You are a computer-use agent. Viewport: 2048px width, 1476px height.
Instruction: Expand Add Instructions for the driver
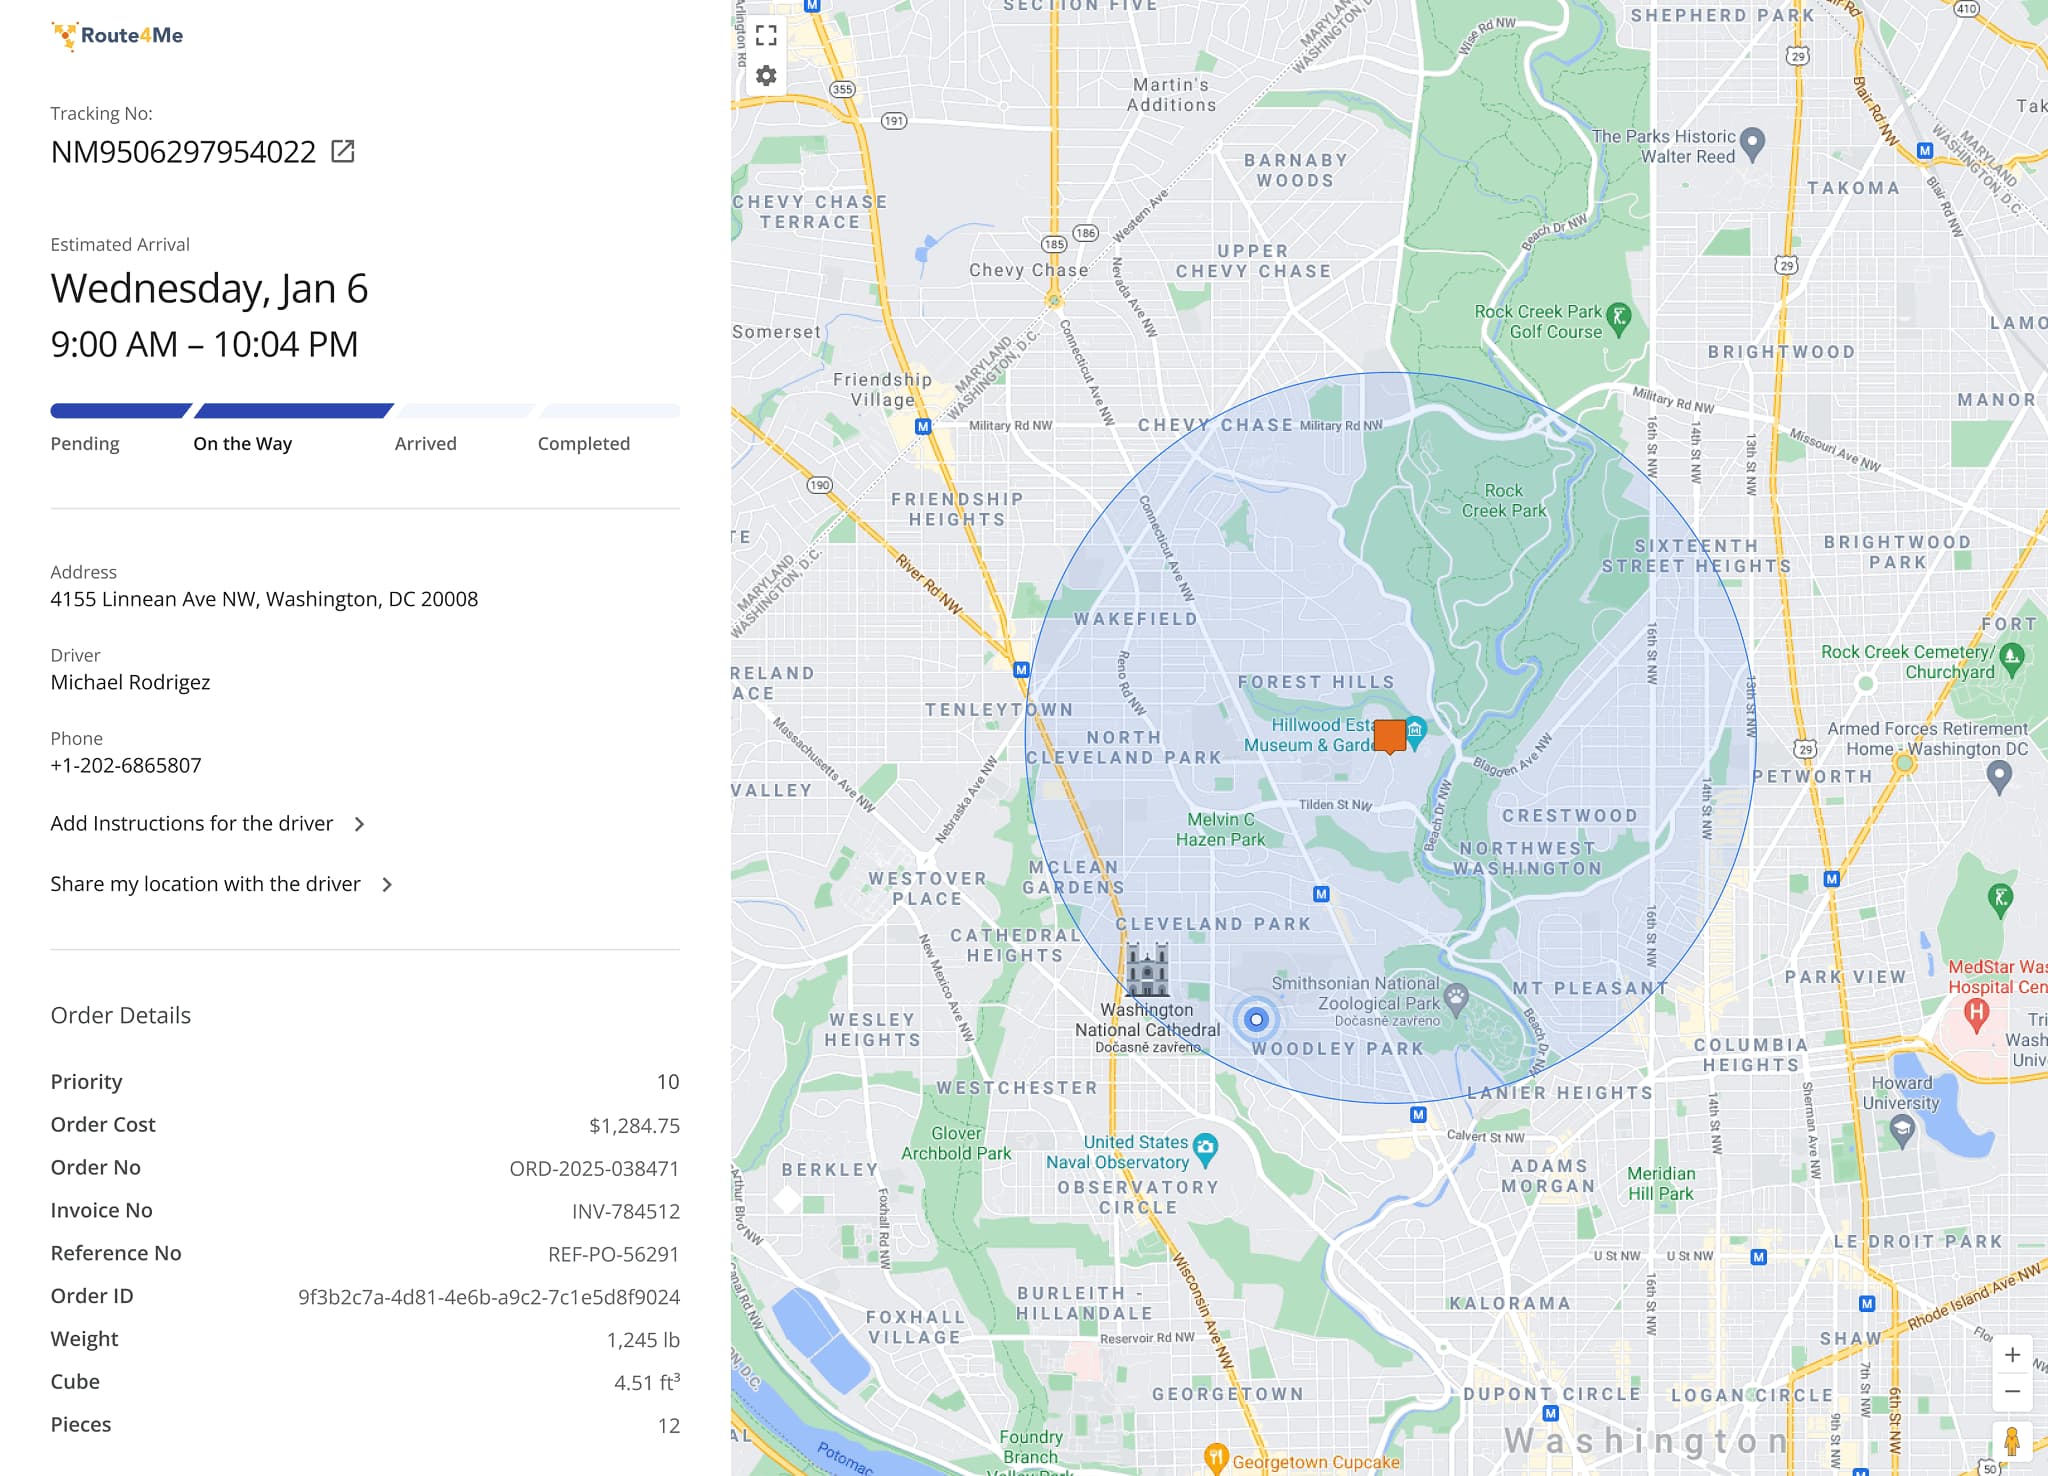pos(192,824)
